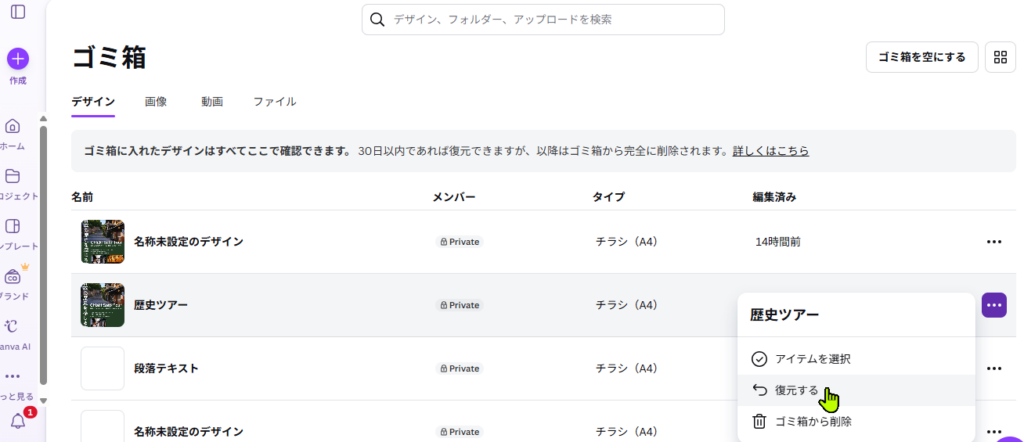The image size is (1024, 442).
Task: Close the purple more-options button for 歴史ツアー
Action: (x=994, y=305)
